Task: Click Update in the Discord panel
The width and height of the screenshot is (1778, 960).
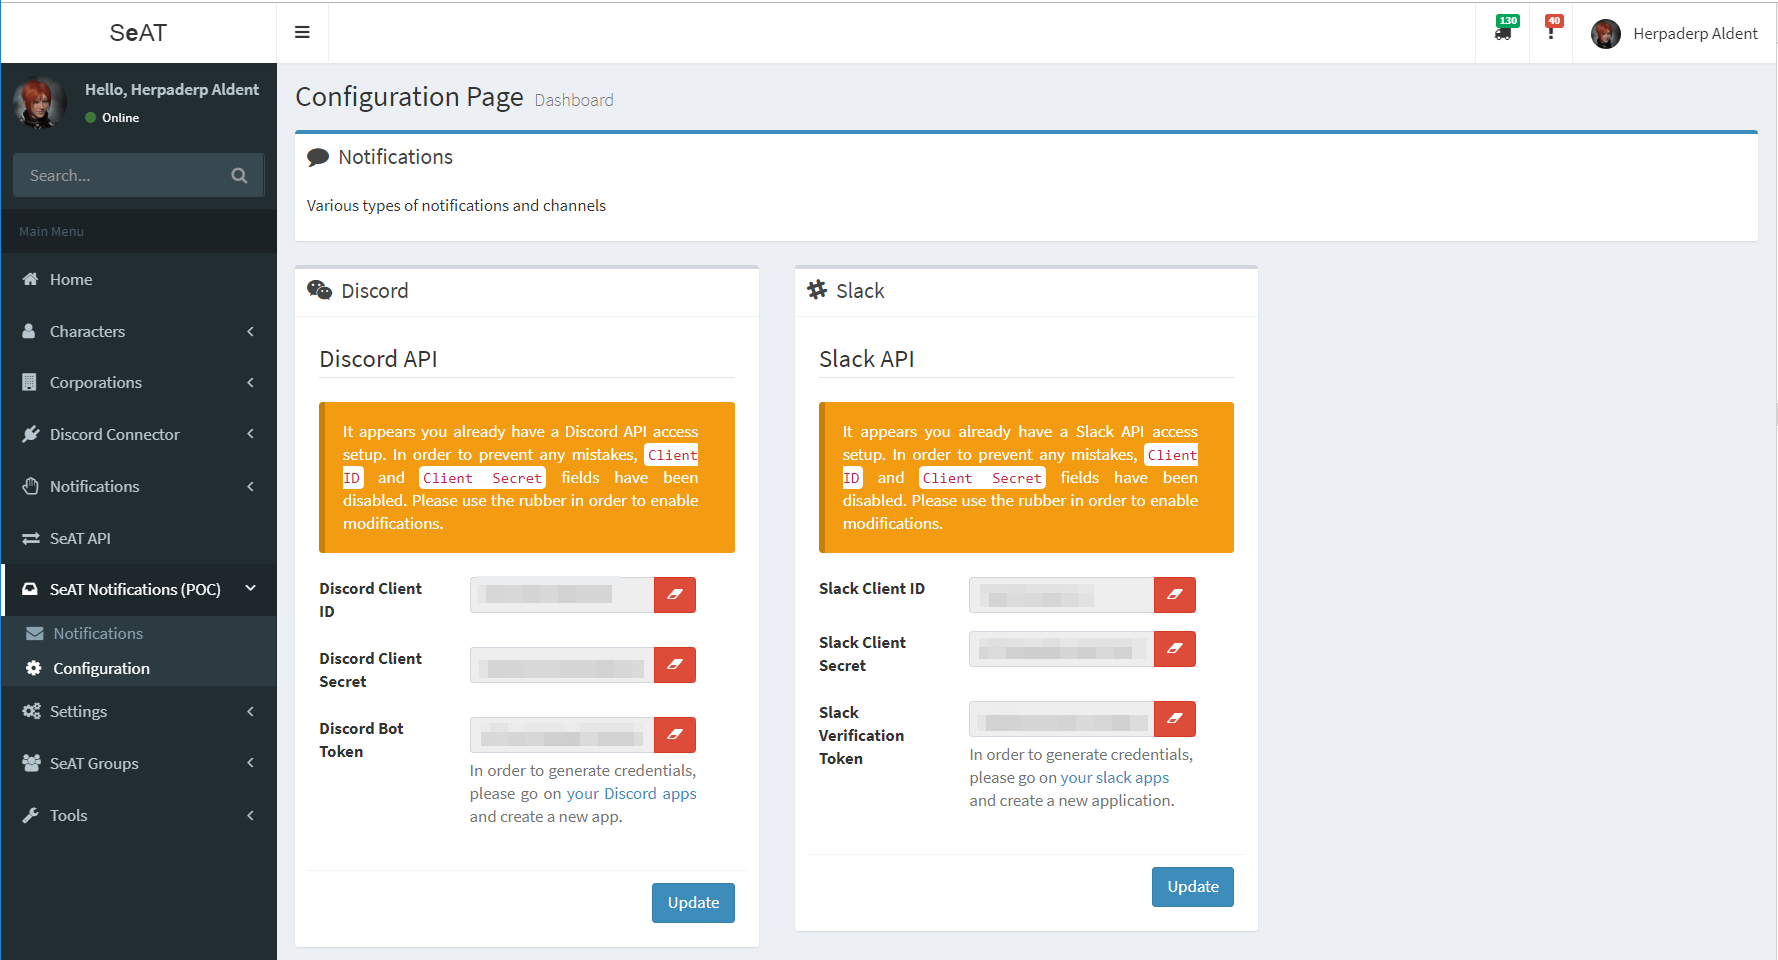Action: 693,903
